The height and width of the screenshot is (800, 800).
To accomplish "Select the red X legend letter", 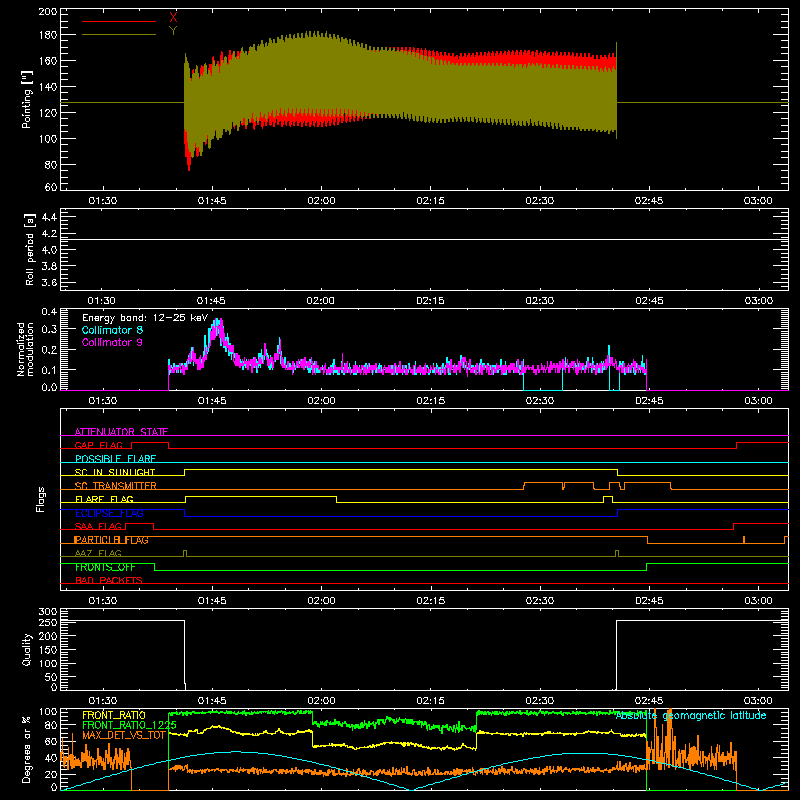I will click(173, 18).
